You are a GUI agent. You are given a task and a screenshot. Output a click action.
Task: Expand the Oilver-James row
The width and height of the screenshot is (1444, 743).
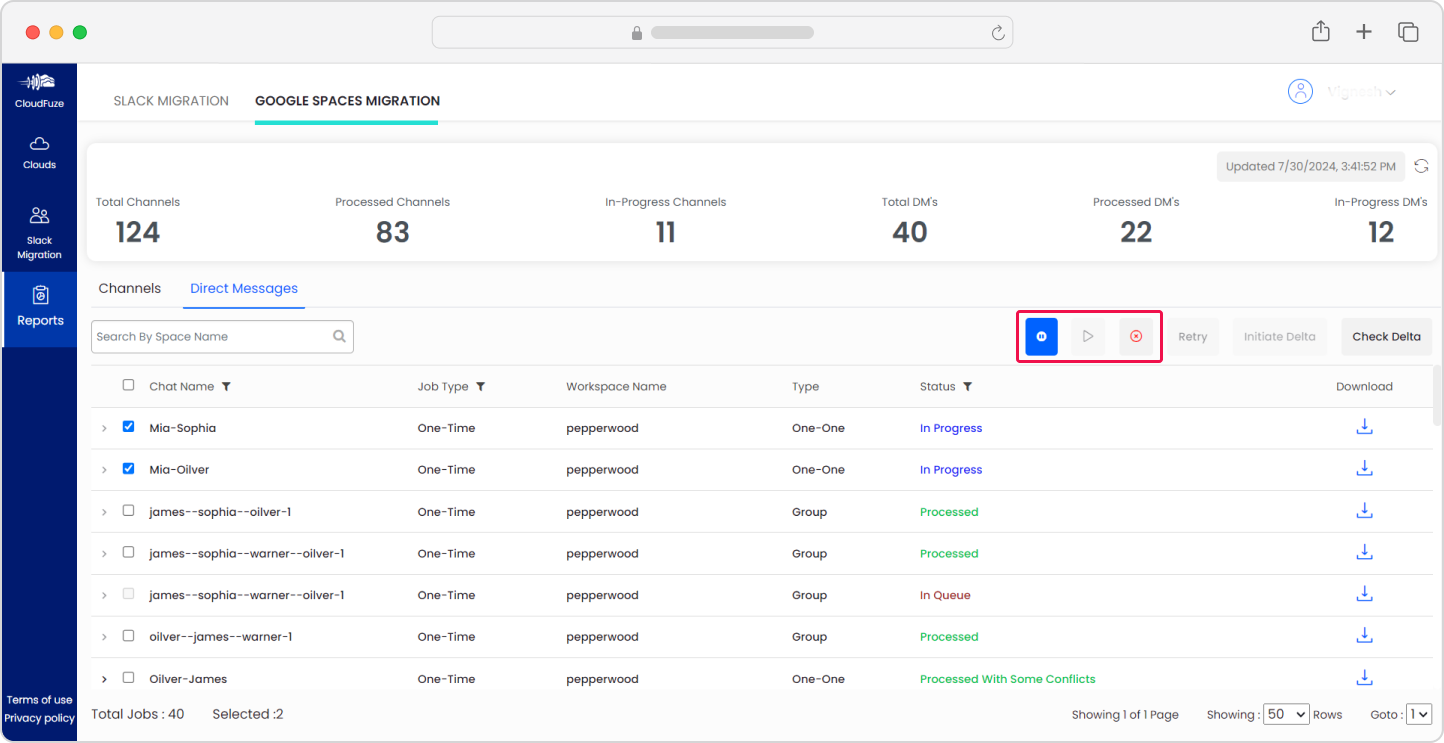click(x=104, y=679)
